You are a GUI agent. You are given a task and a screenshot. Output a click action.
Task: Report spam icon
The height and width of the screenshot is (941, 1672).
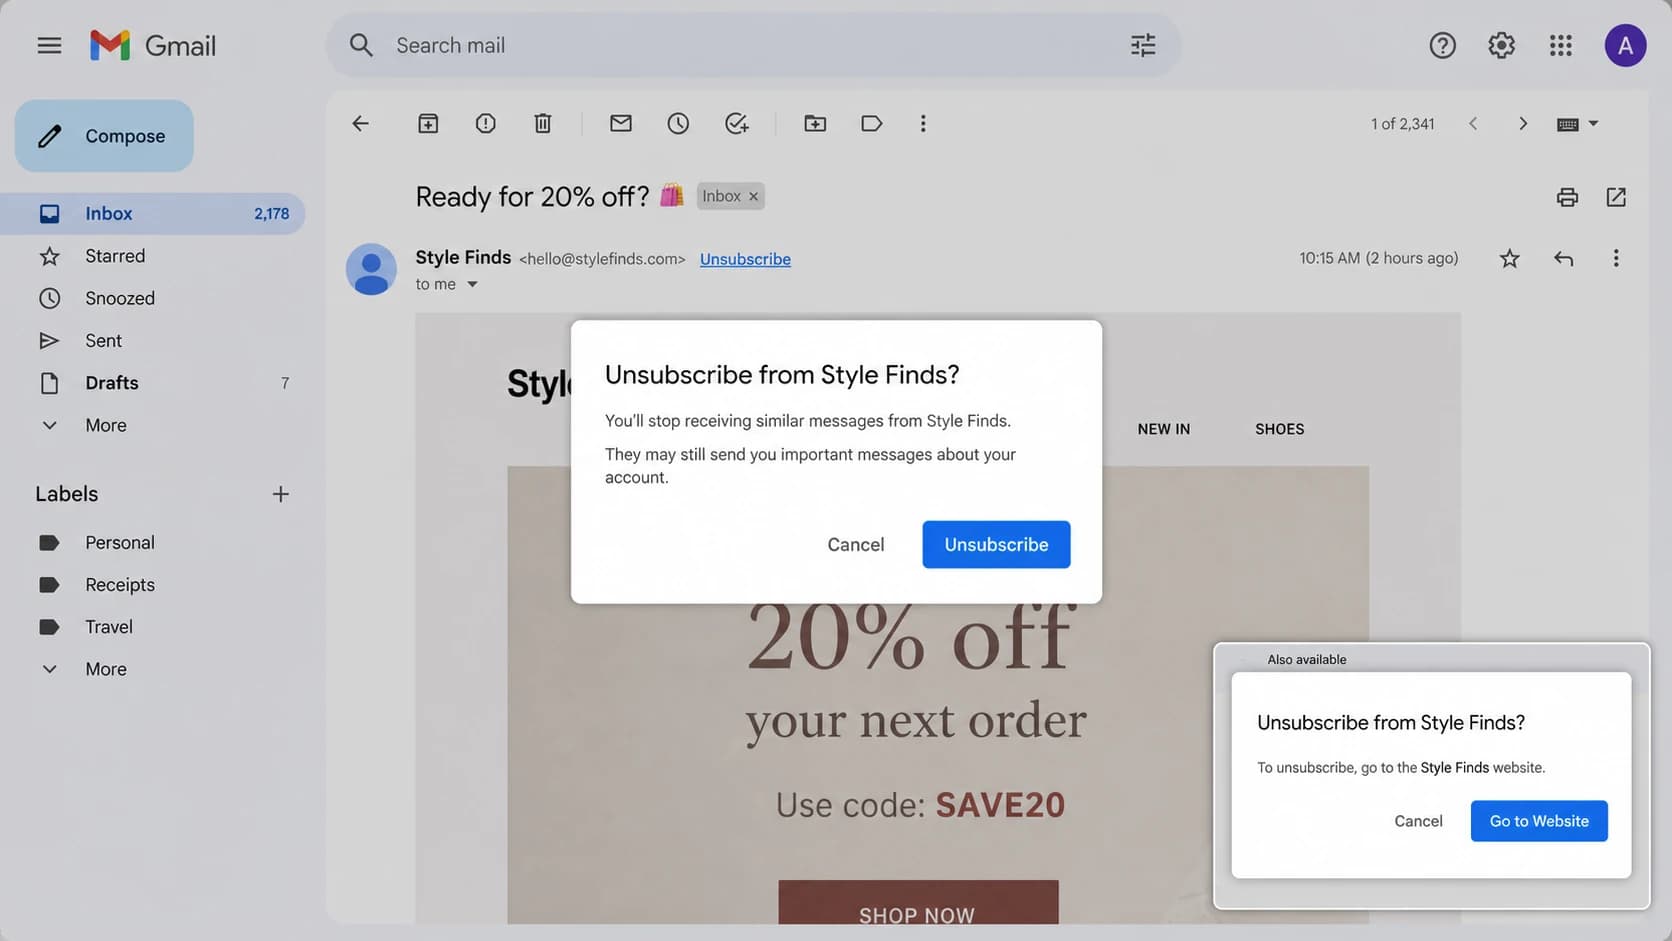pyautogui.click(x=485, y=123)
